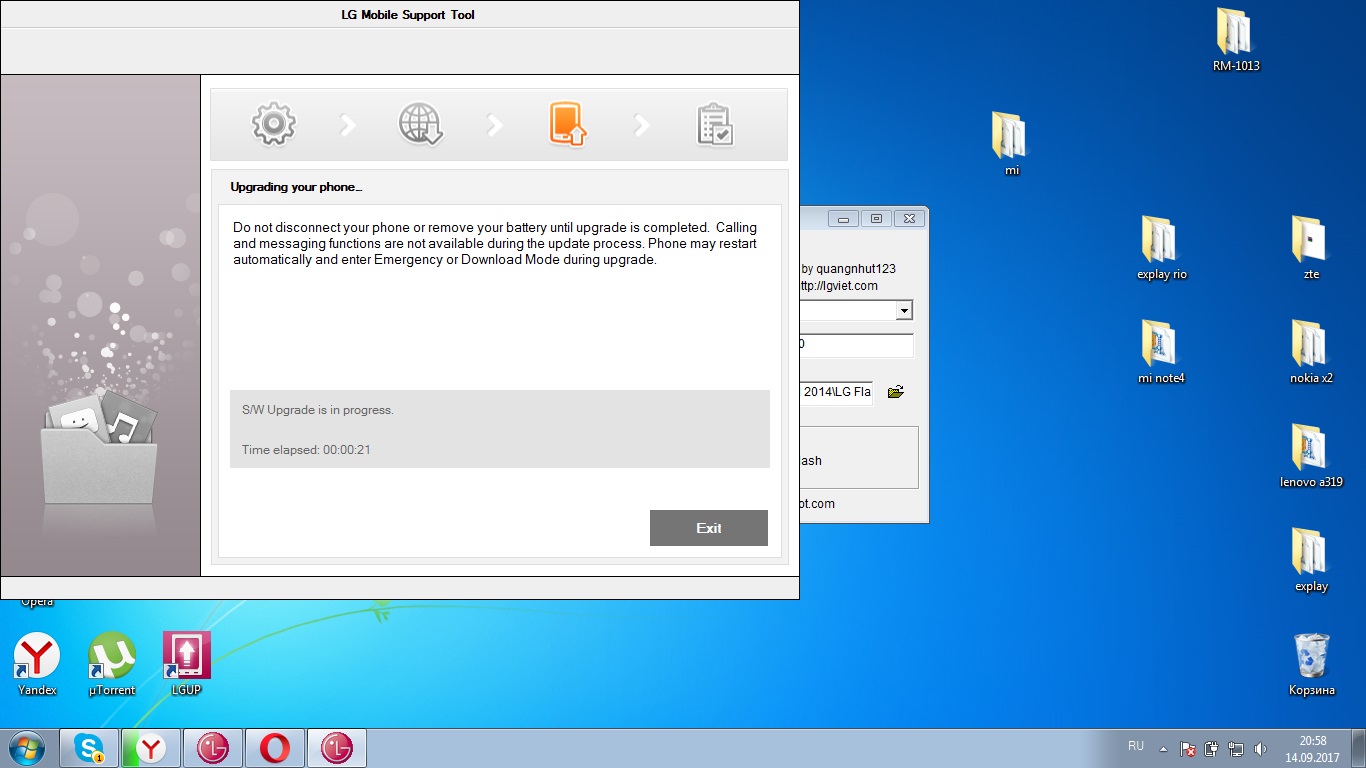Switch to LG taskbar item between Yandex and Opera

point(214,748)
